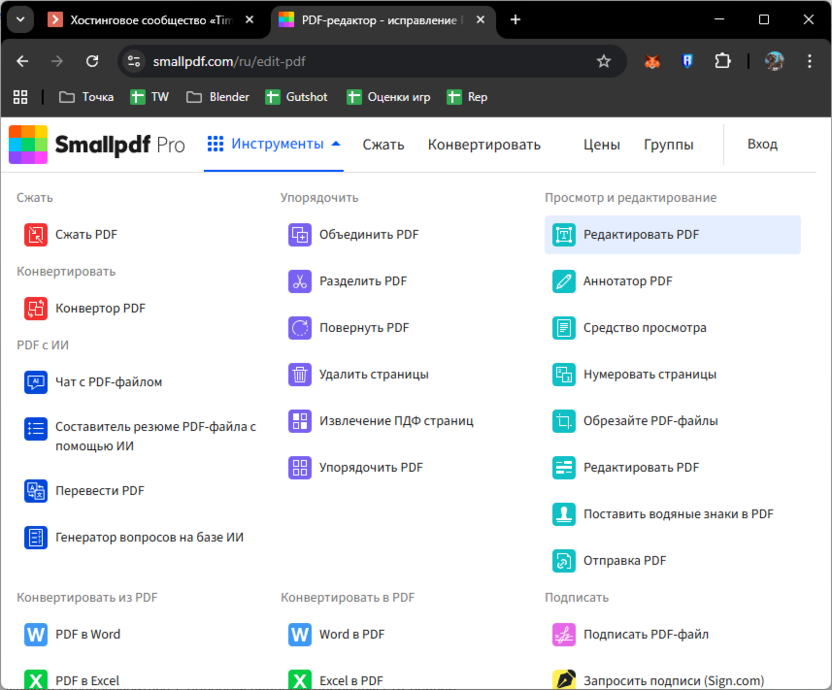Open the MetaMask fox extension icon
832x690 pixels.
pos(652,62)
